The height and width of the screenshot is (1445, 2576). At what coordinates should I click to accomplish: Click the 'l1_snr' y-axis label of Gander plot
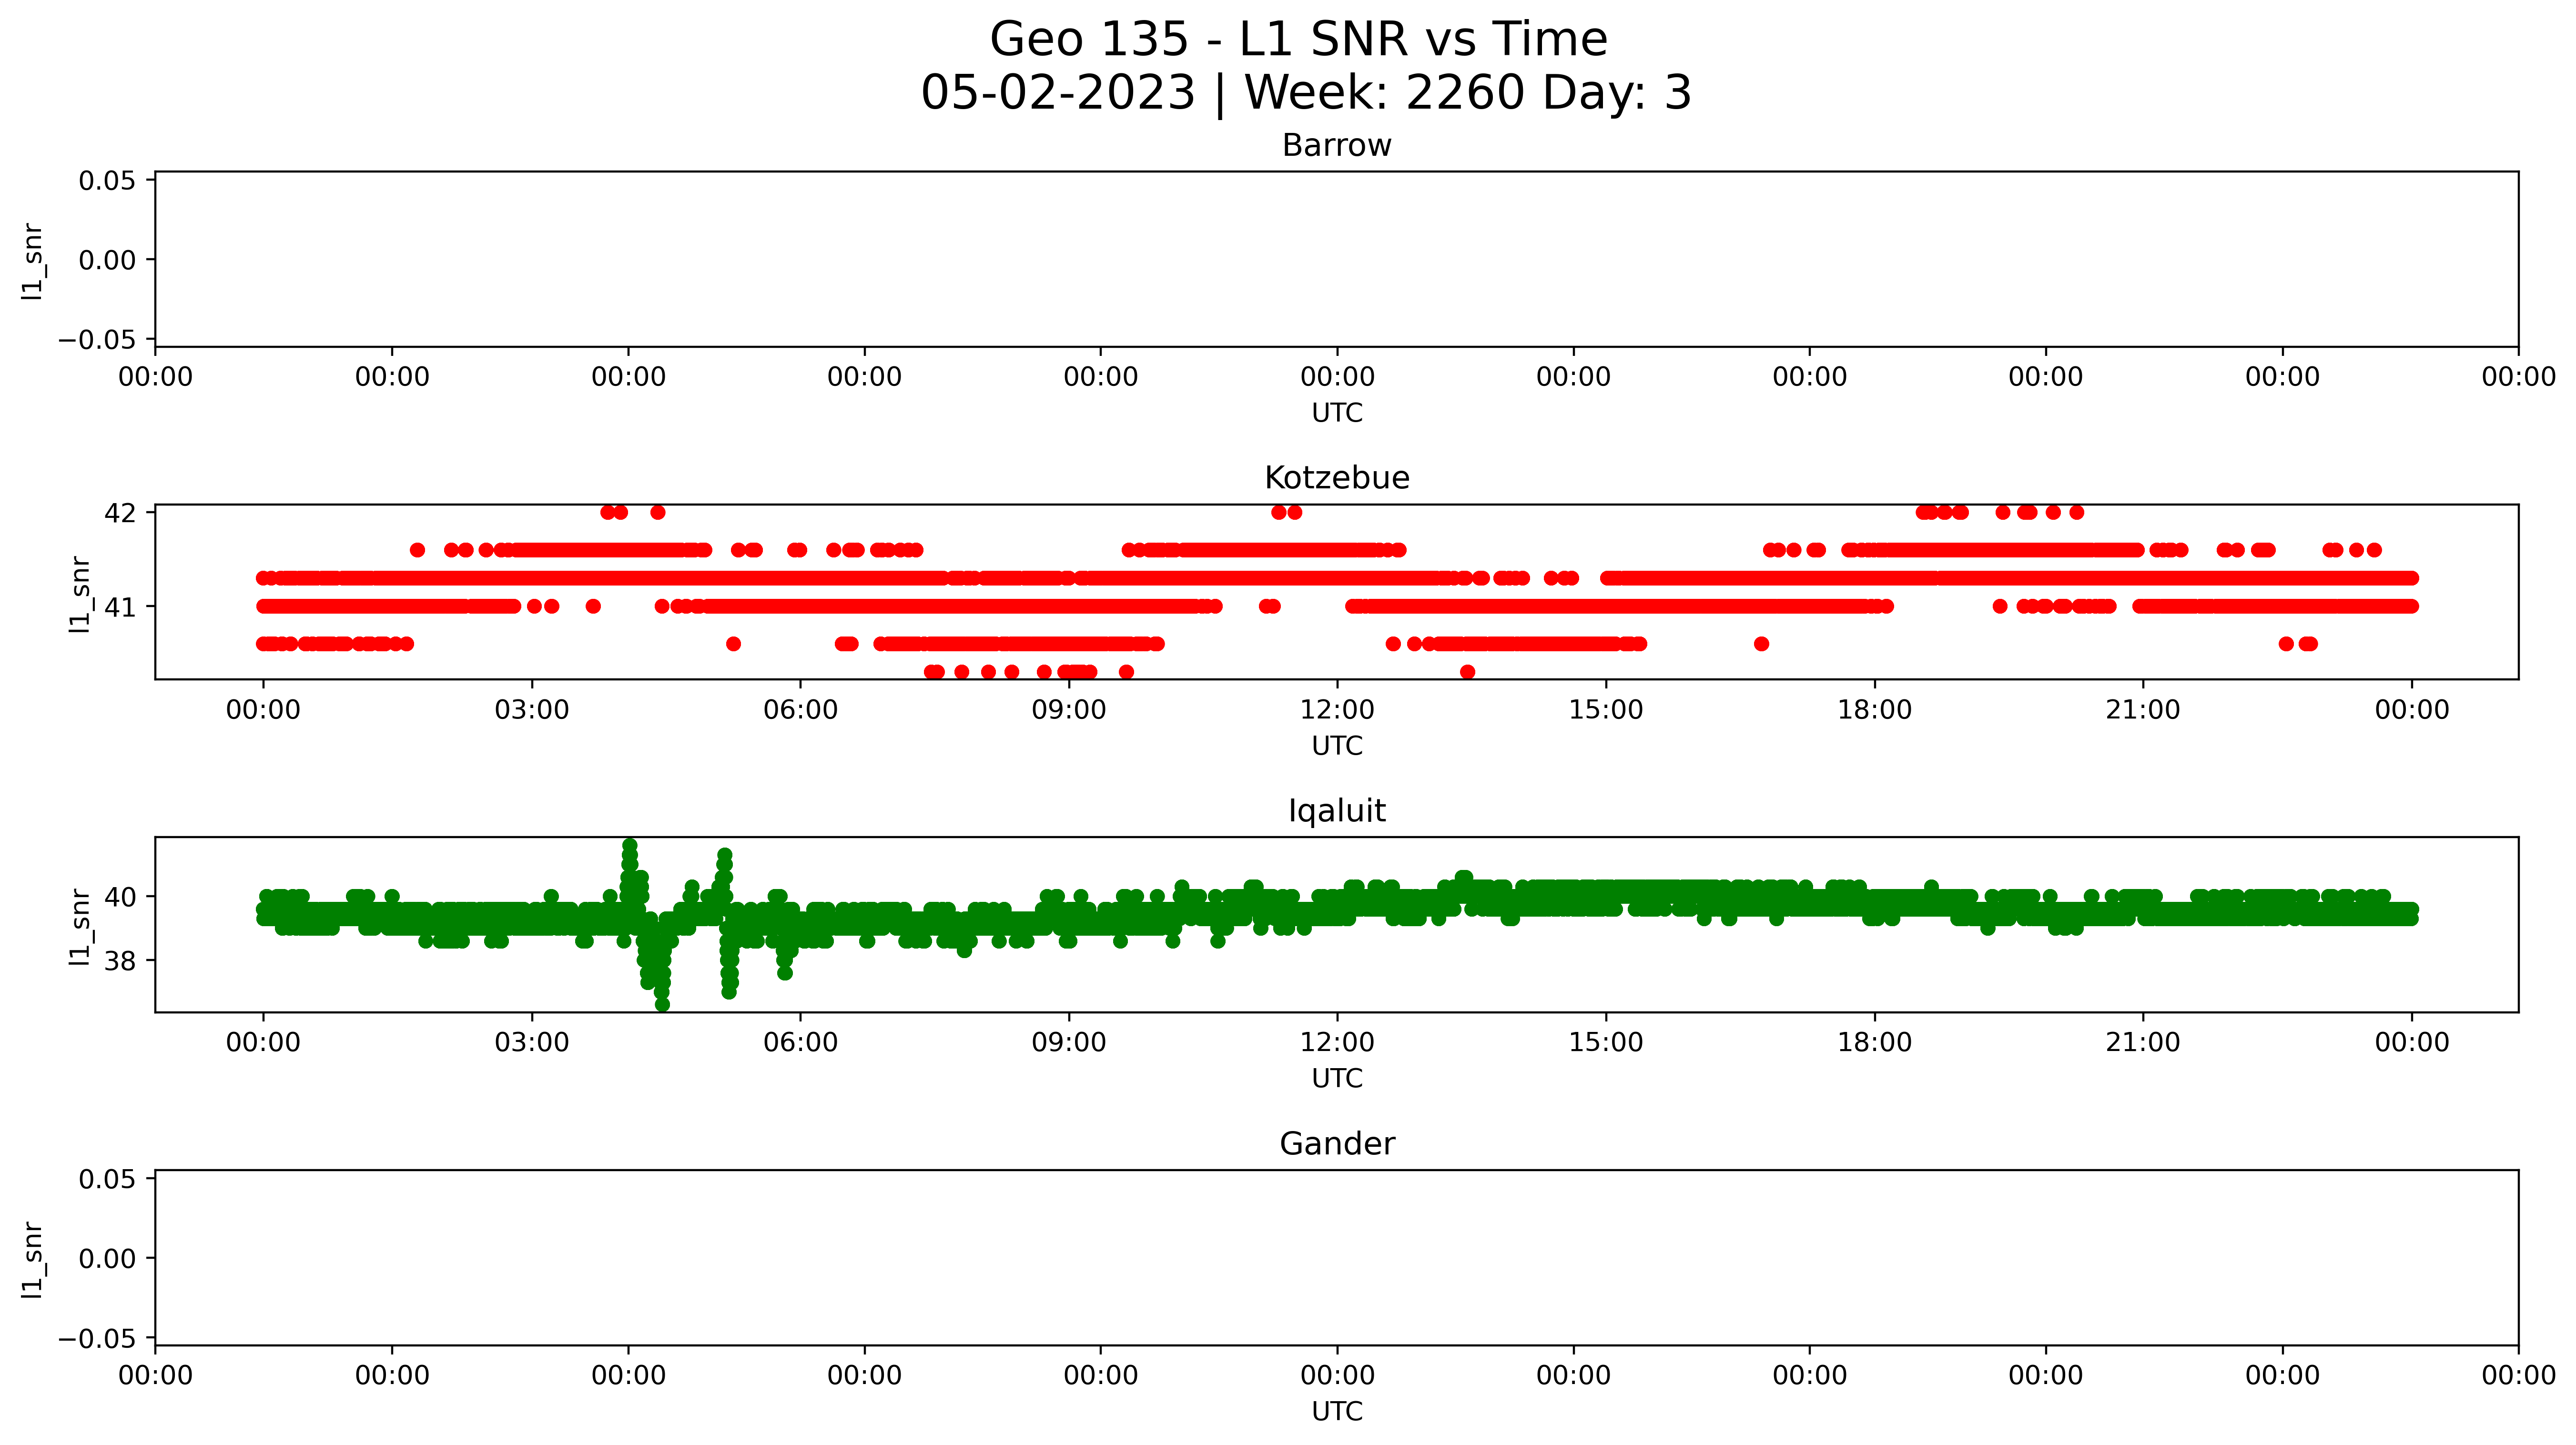tap(33, 1260)
